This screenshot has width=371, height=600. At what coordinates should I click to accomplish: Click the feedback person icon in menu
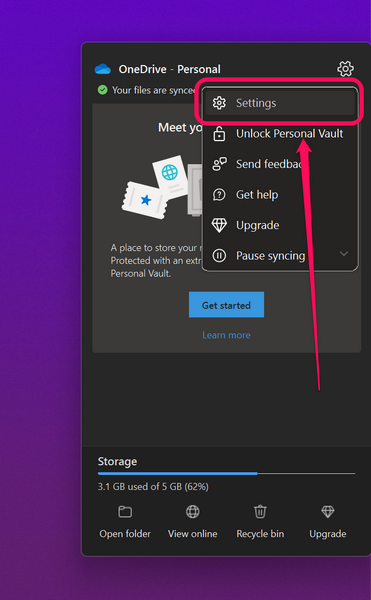pos(219,164)
